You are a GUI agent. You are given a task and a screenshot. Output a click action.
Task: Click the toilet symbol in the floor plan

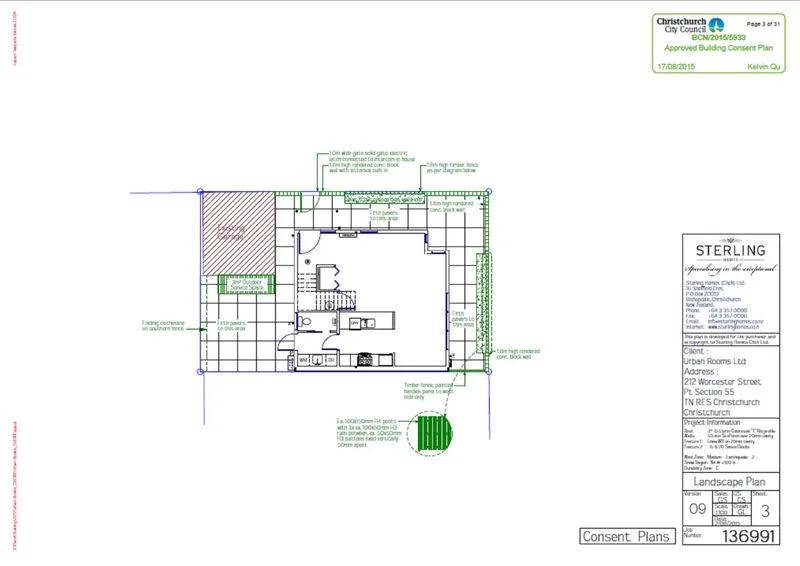(305, 322)
